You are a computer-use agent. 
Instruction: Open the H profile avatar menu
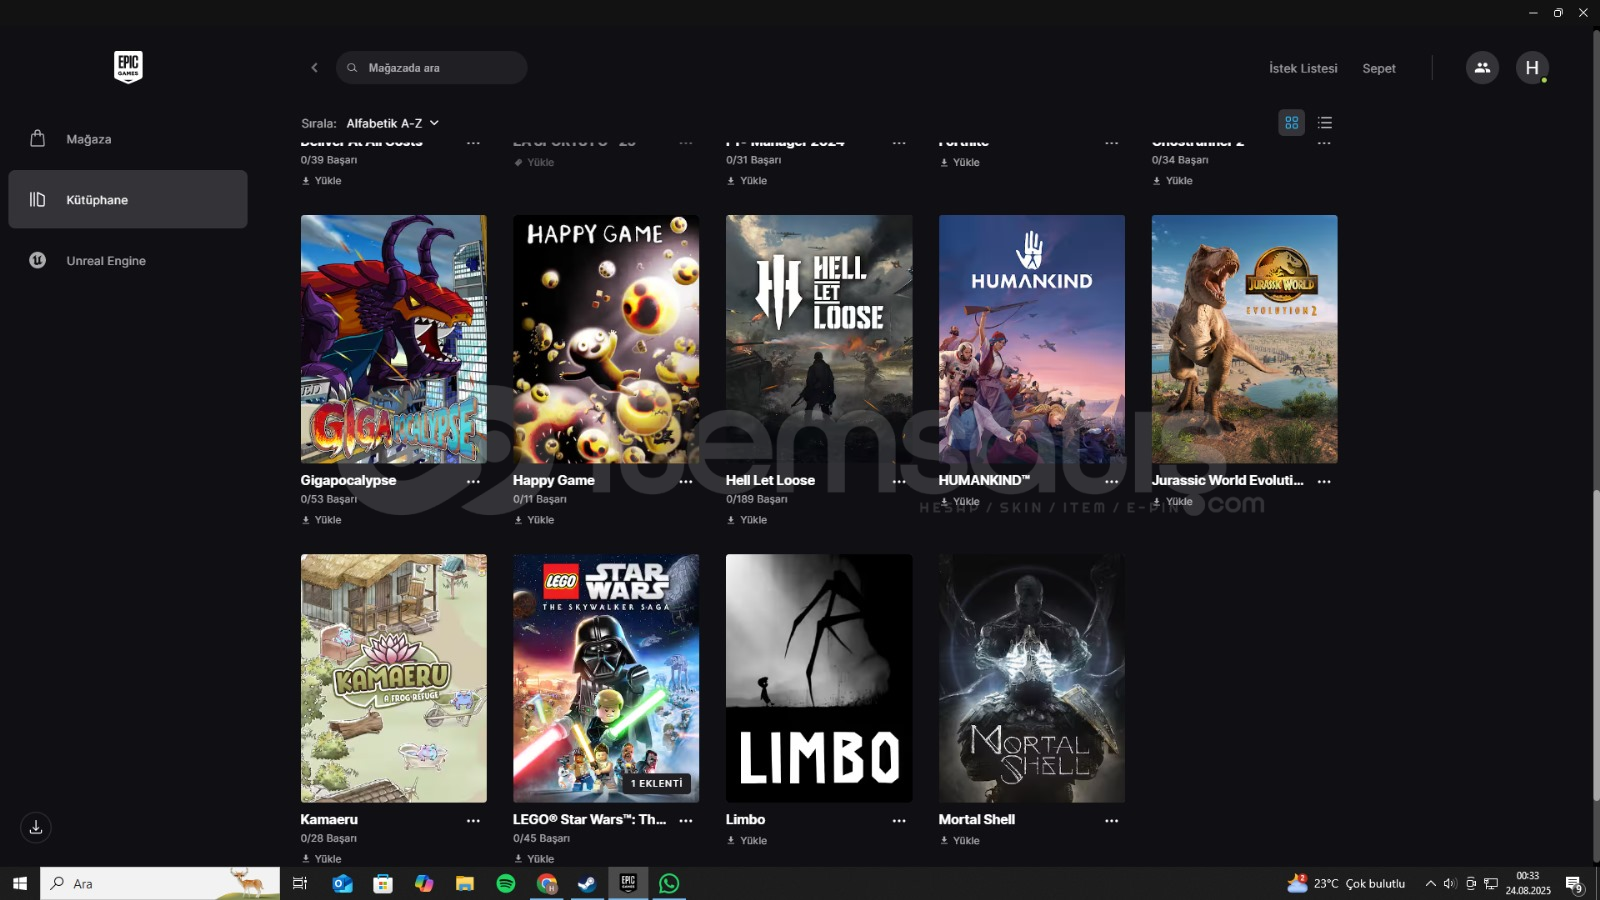[x=1532, y=68]
